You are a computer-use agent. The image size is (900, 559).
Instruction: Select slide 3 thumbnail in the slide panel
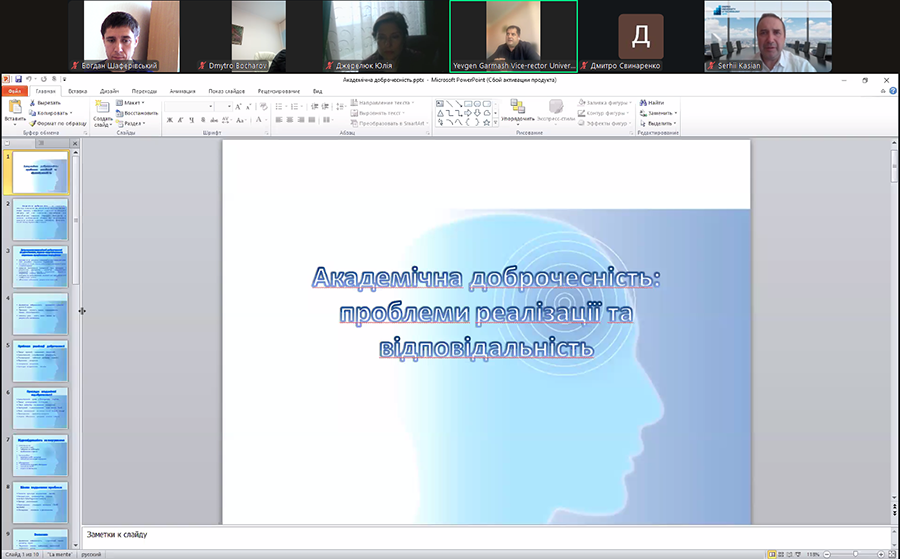(x=41, y=267)
